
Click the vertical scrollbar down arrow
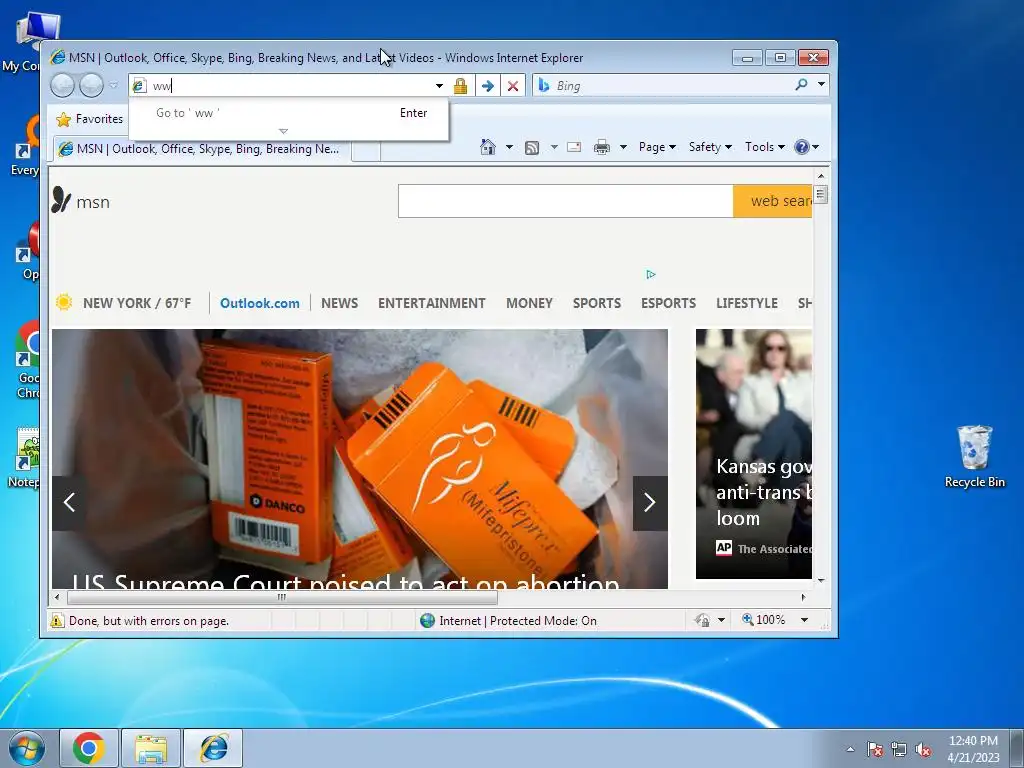[821, 580]
